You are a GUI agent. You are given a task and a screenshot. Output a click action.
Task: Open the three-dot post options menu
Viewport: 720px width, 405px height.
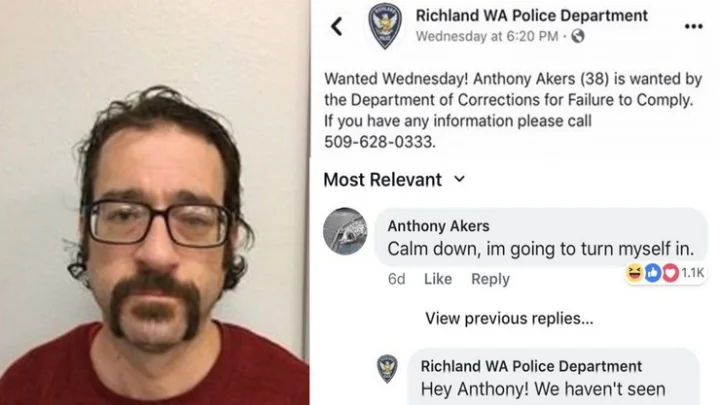[x=693, y=26]
